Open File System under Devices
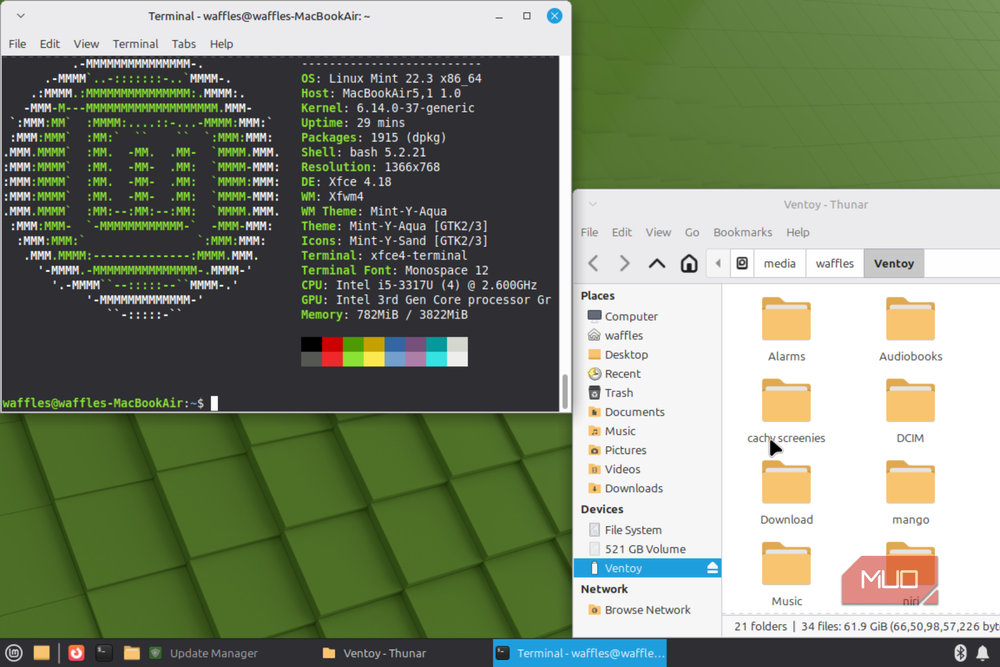This screenshot has height=667, width=1000. click(x=647, y=530)
